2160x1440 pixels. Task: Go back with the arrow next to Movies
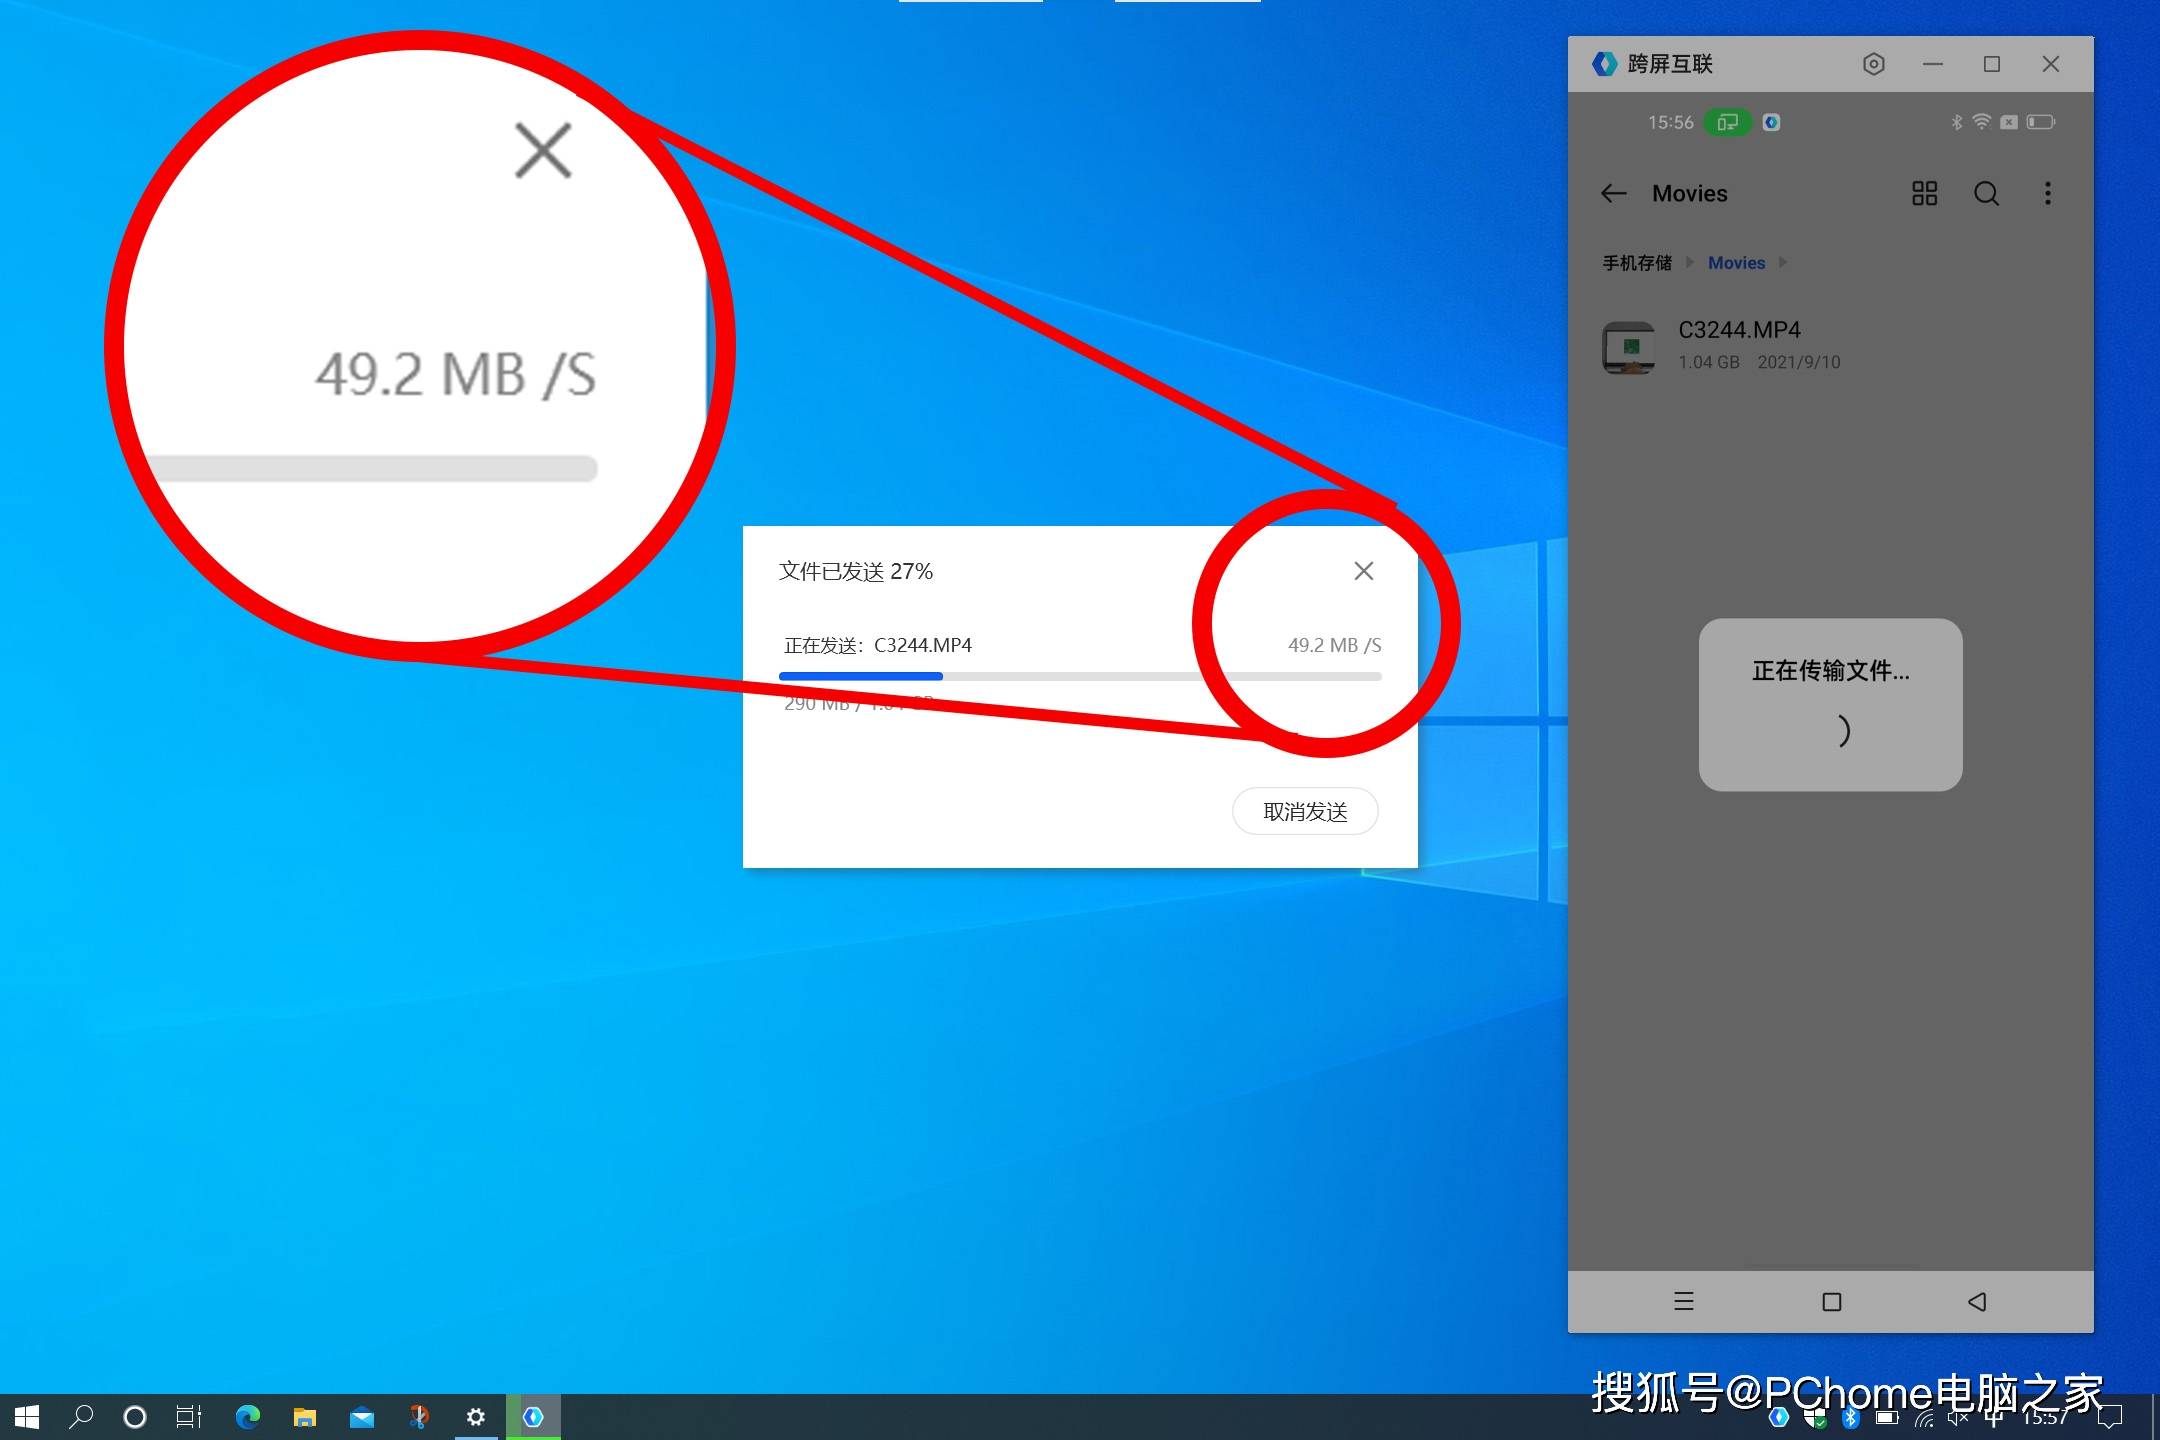1614,193
